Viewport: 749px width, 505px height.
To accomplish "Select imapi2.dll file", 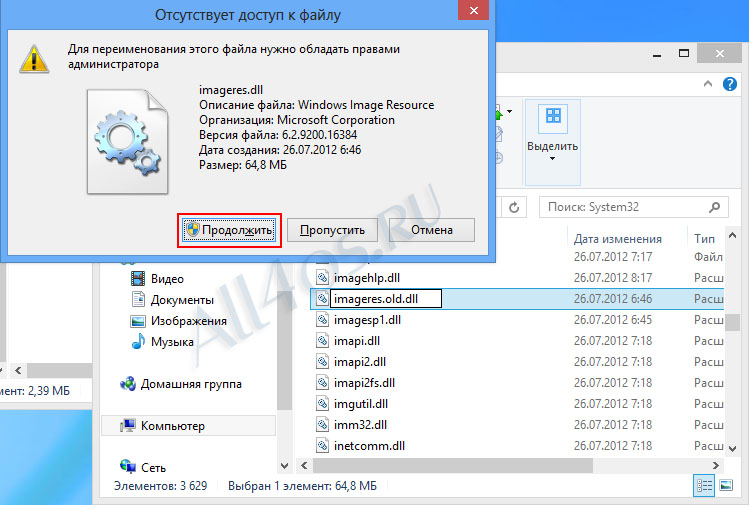I will point(360,362).
